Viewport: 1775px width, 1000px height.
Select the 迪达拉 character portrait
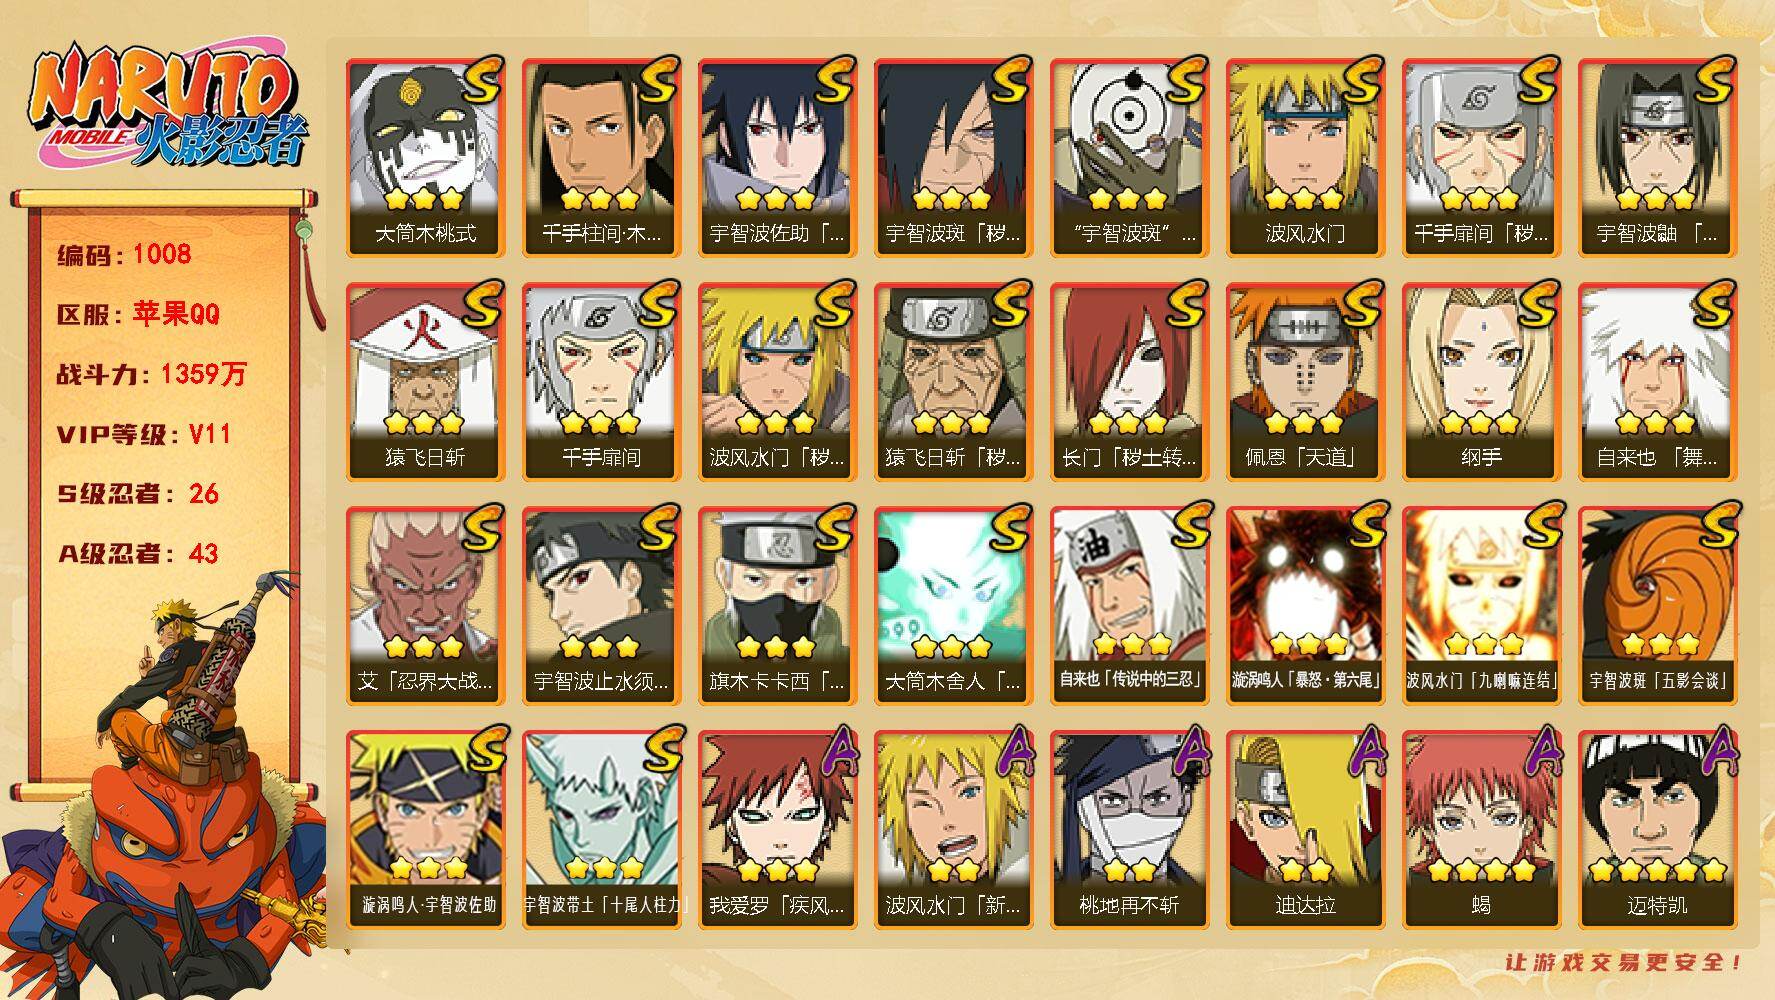[1305, 829]
